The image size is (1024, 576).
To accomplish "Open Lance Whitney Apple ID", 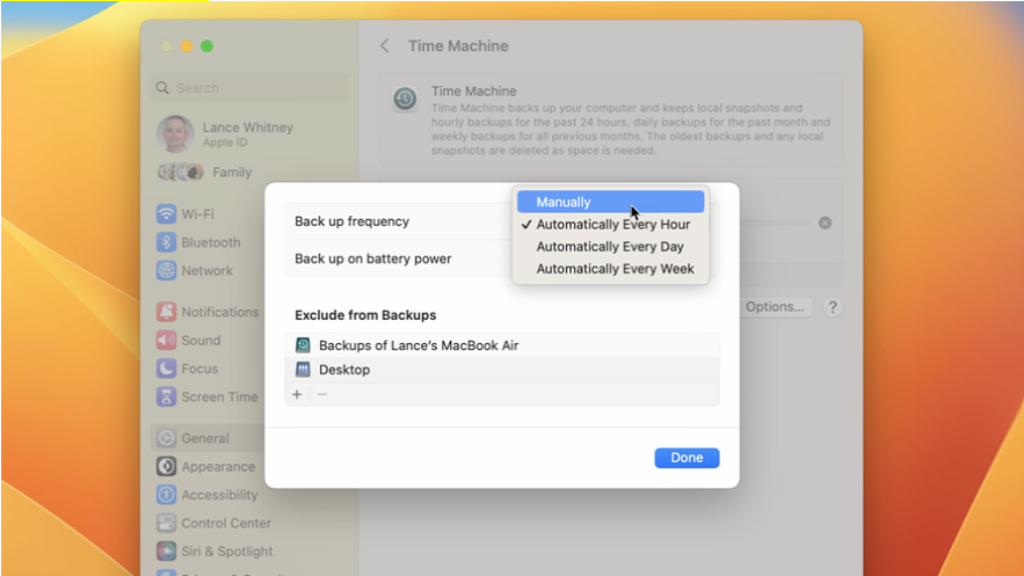I will 248,134.
